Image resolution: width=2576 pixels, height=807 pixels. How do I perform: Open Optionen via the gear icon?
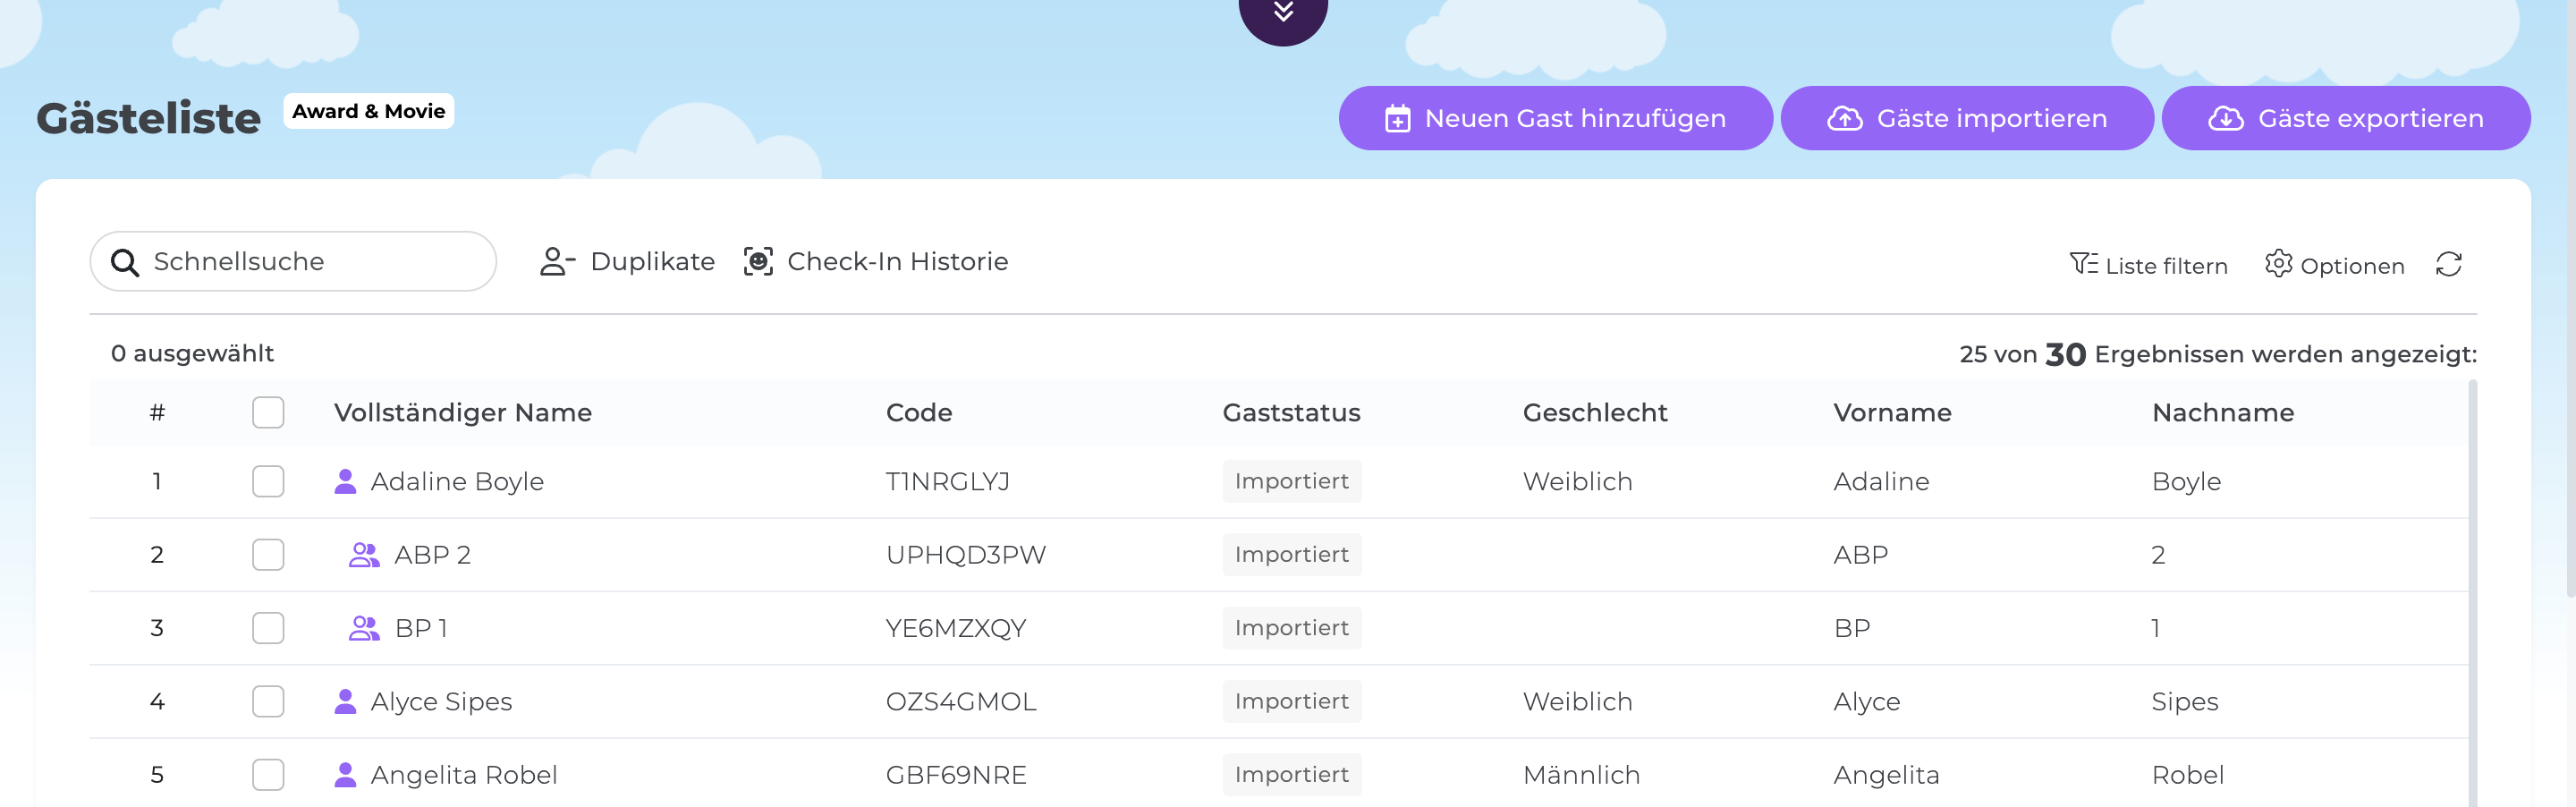click(2281, 264)
